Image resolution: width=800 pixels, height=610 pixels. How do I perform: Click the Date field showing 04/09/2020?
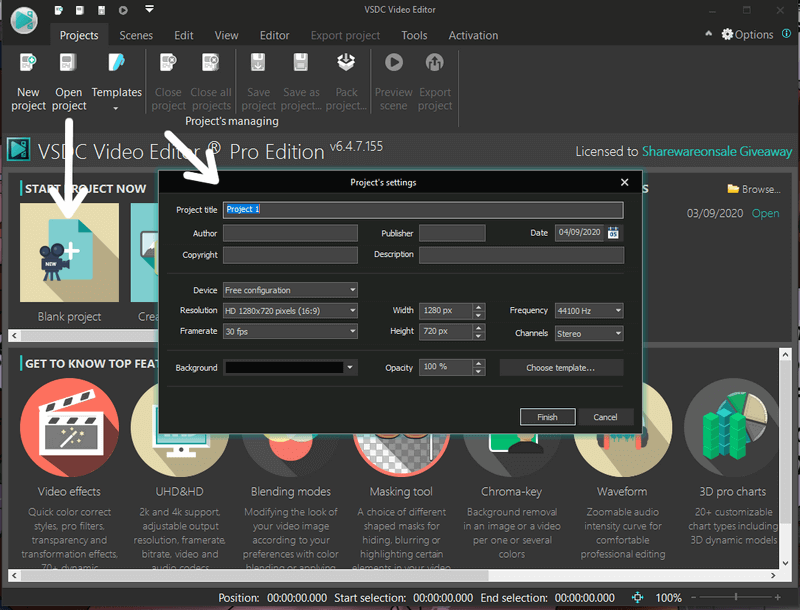point(580,233)
